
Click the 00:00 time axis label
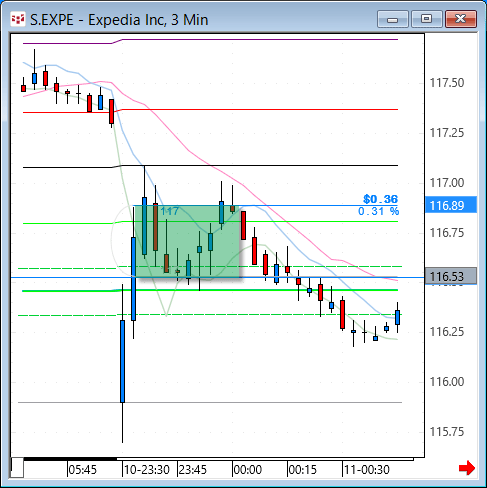(248, 470)
